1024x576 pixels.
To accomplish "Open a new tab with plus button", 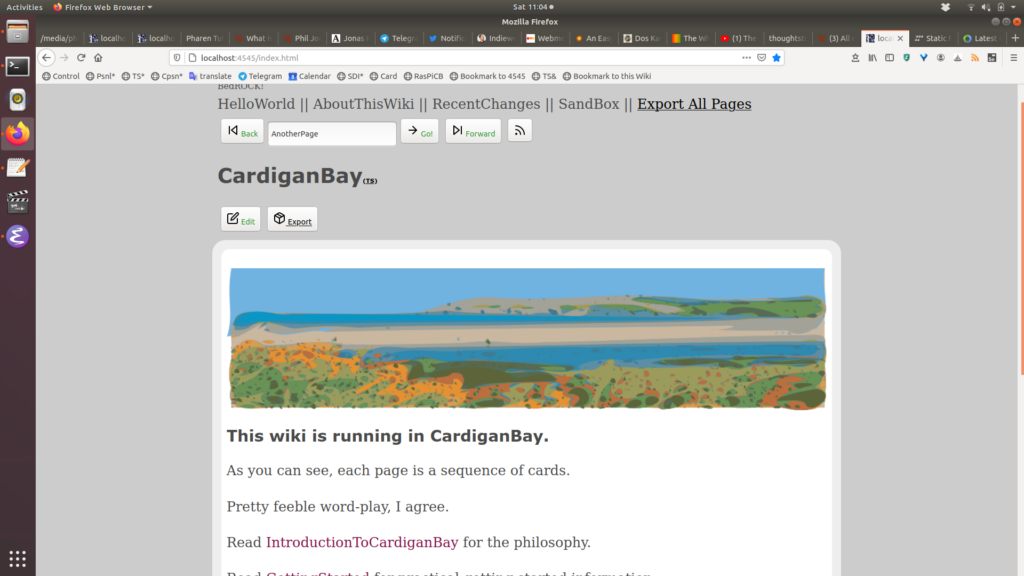I will (x=1015, y=38).
